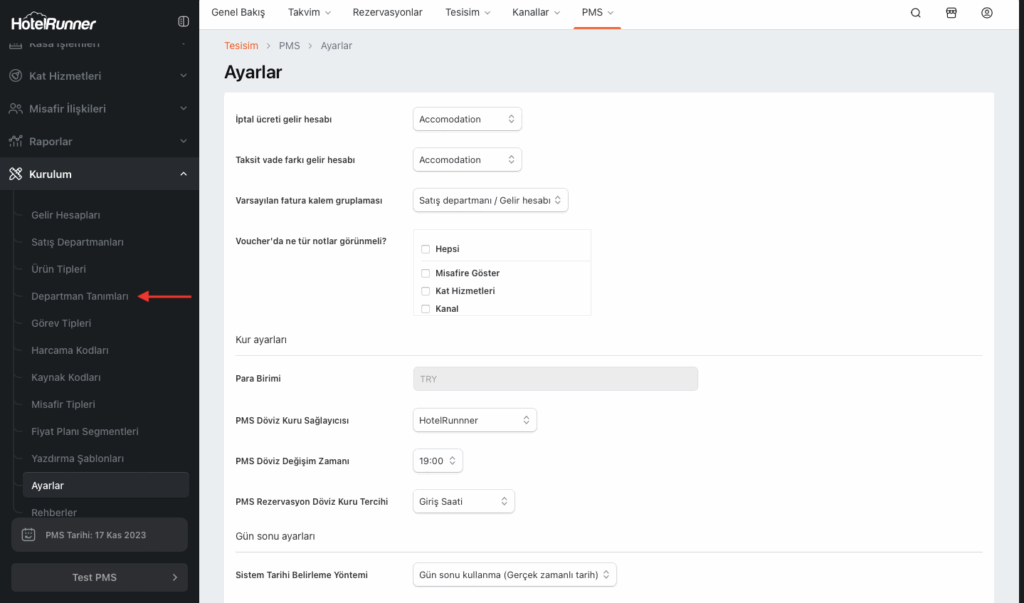Click the Kat Hizmetleri sidebar icon
This screenshot has width=1024, height=603.
pos(15,76)
